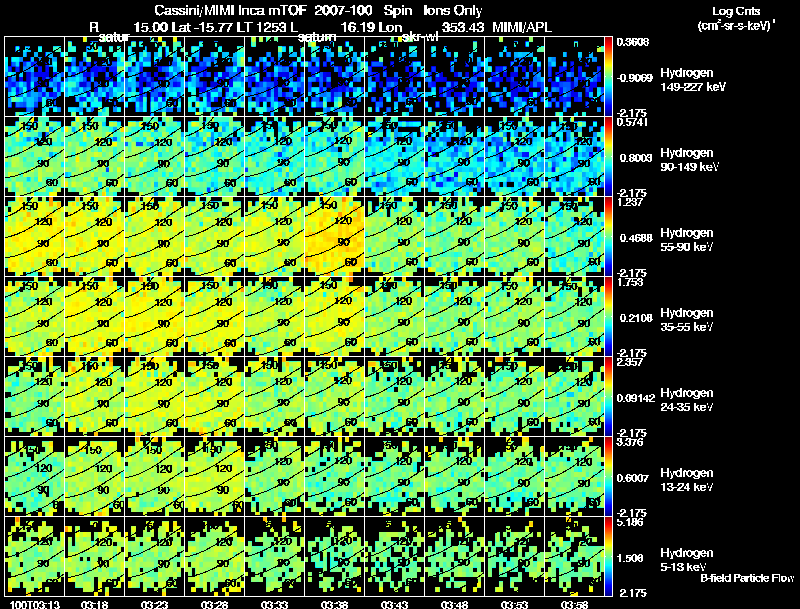Click the '0.4688' colorbar midpoint value

pos(634,238)
